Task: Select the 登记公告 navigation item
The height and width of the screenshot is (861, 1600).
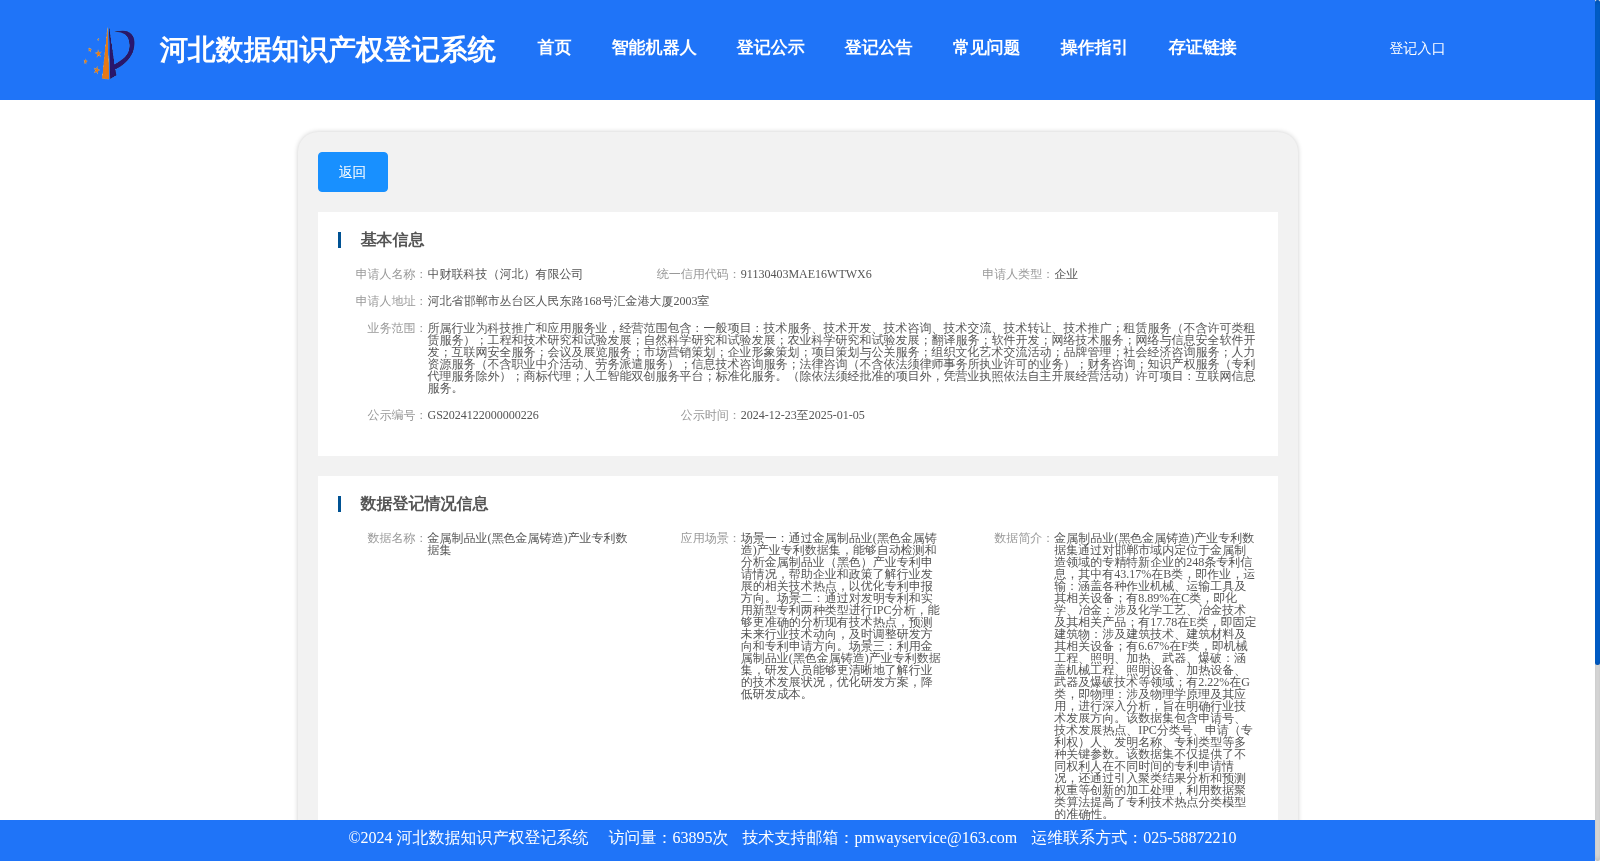Action: coord(878,48)
